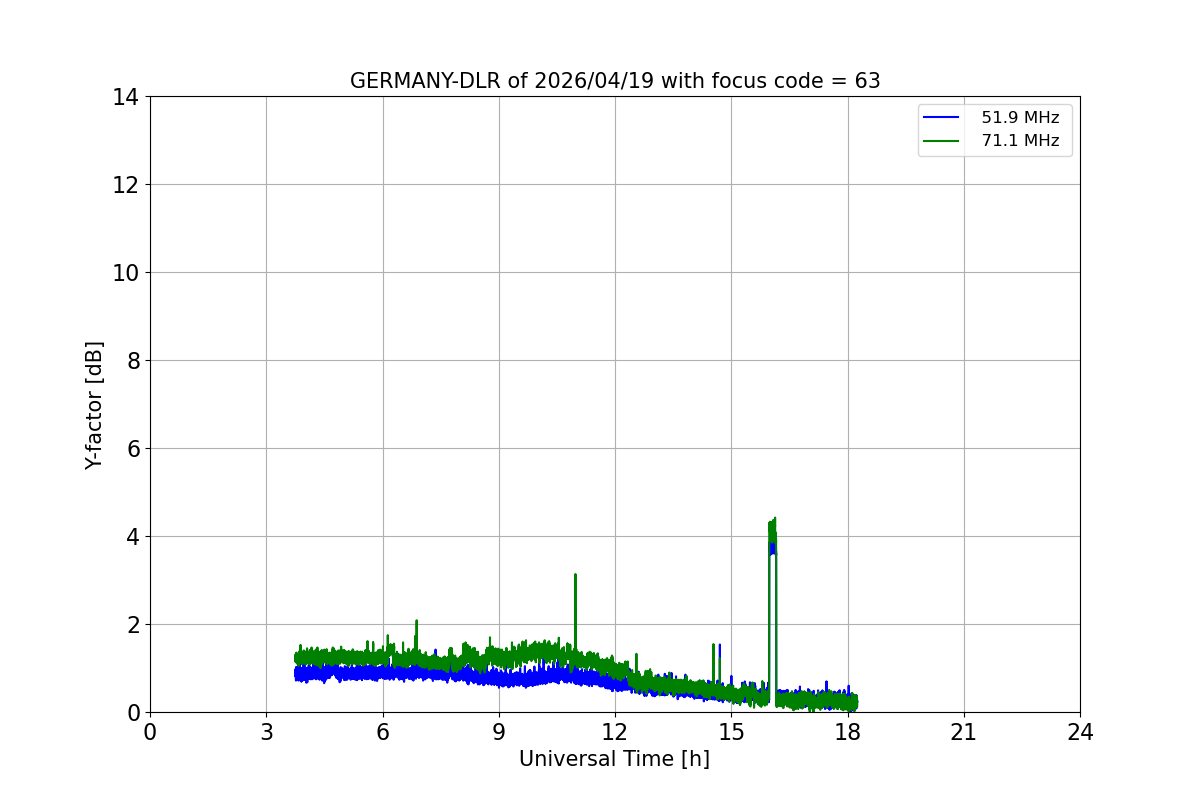This screenshot has height=800, width=1200.
Task: Click the plot title mentioning GERMANY-DLR
Action: 615,81
